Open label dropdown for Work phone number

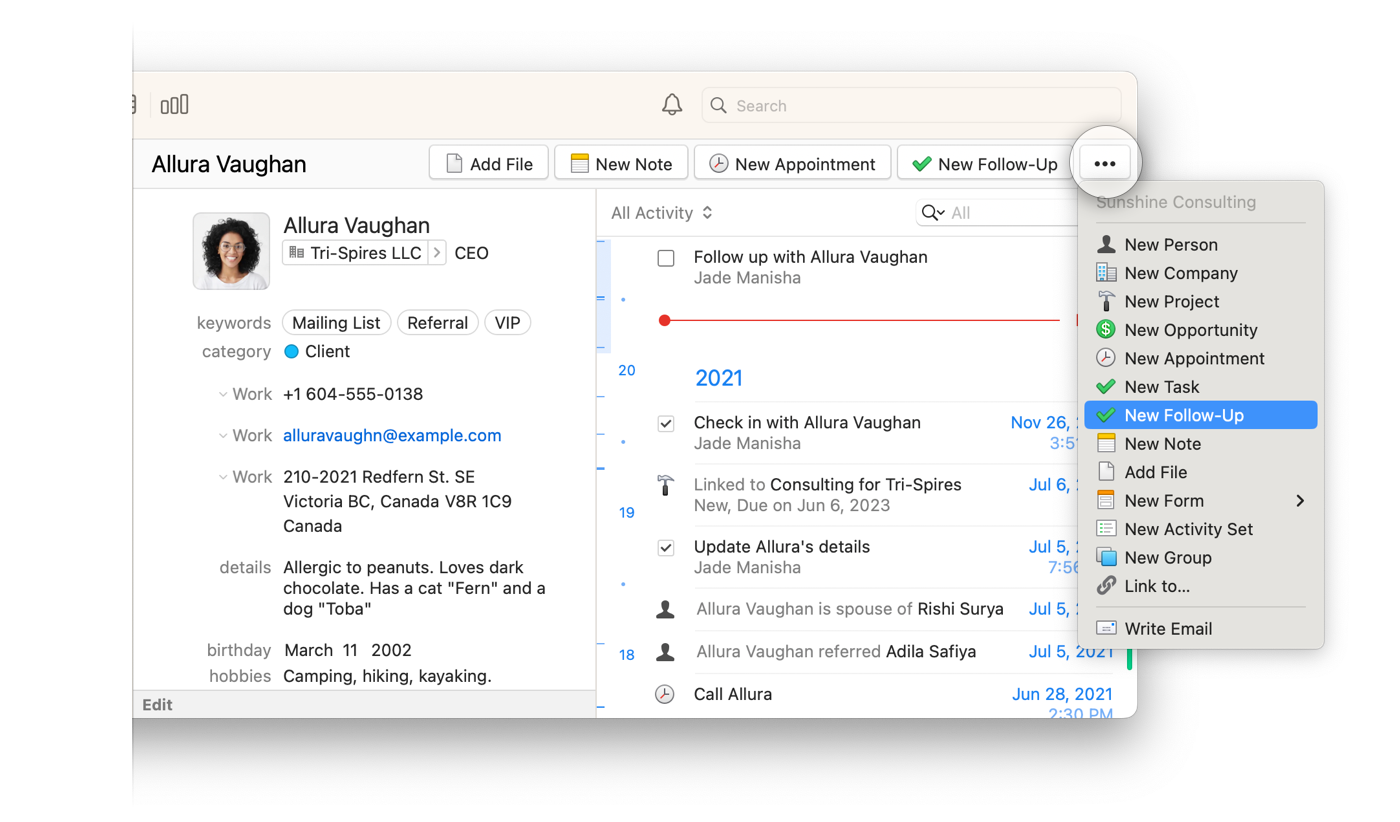[x=223, y=394]
